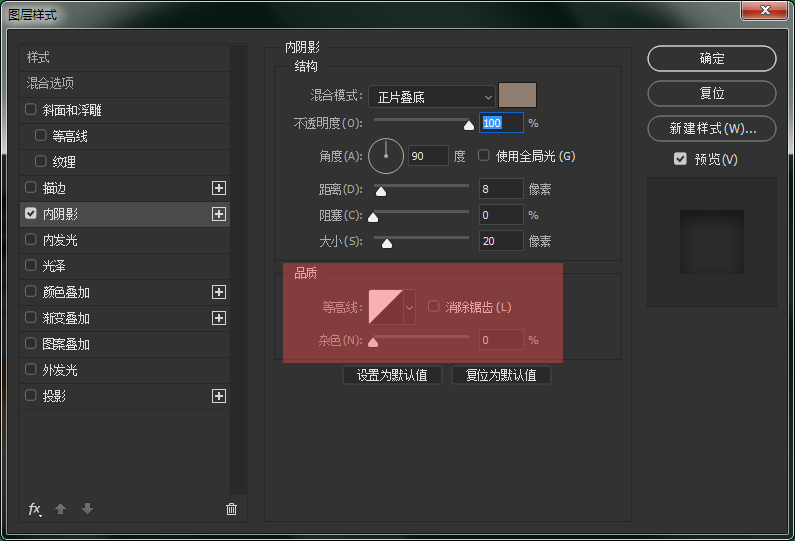
Task: Click the inner shadow color swatch
Action: click(518, 95)
